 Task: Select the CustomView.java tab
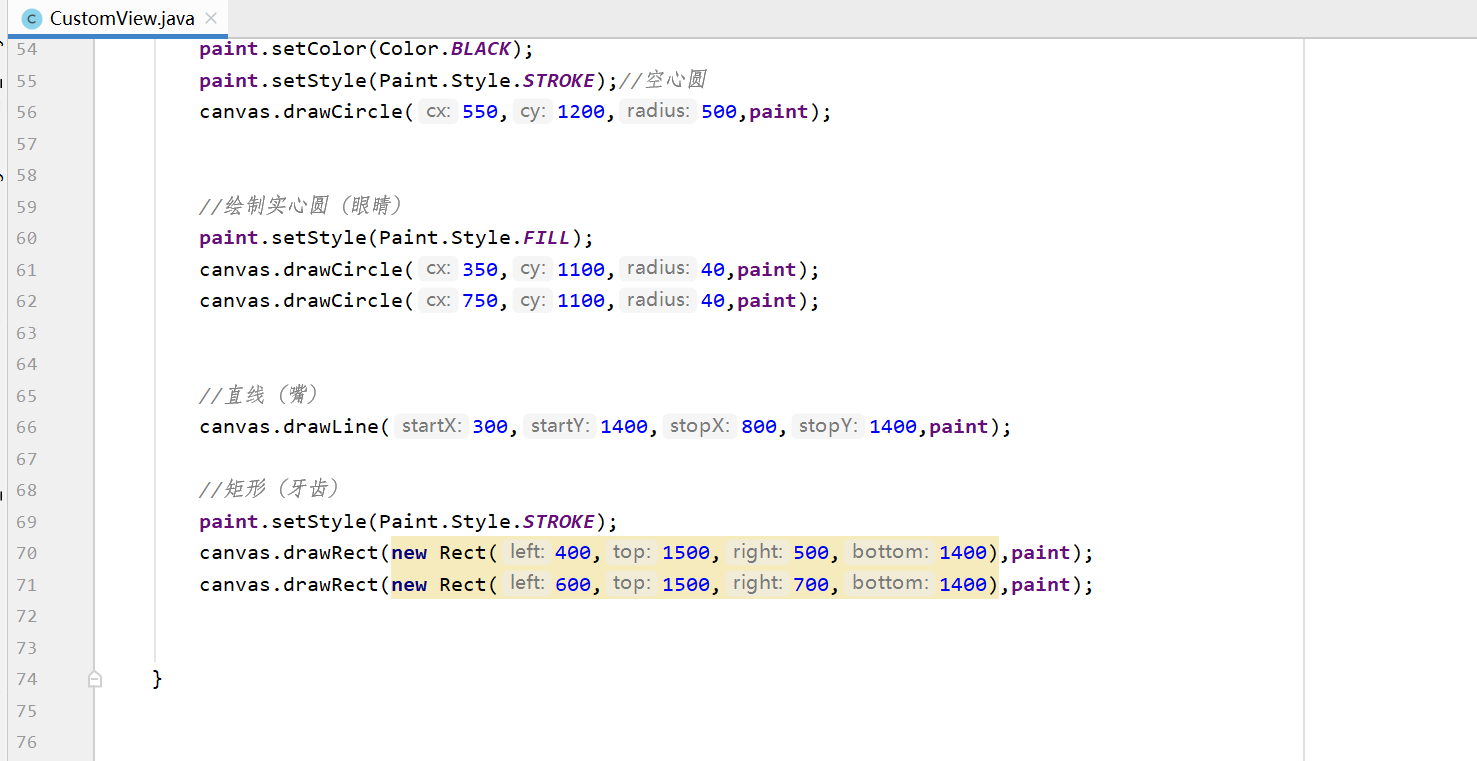tap(118, 19)
